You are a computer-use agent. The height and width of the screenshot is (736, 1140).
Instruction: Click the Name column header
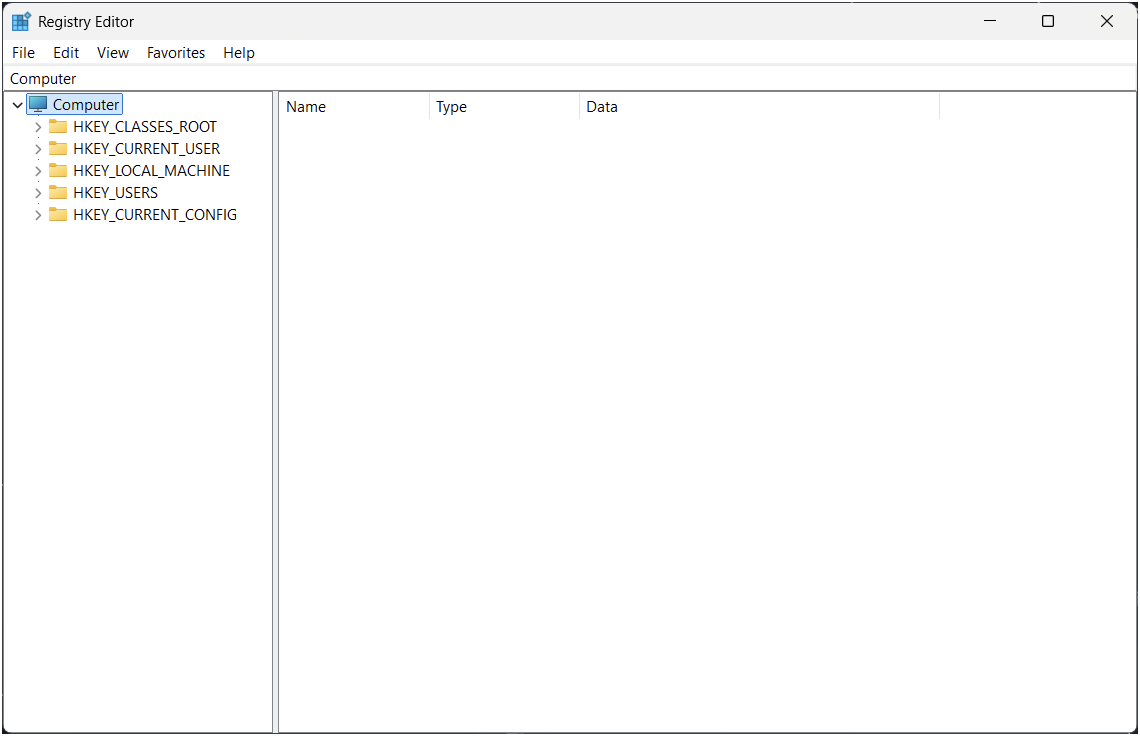354,107
